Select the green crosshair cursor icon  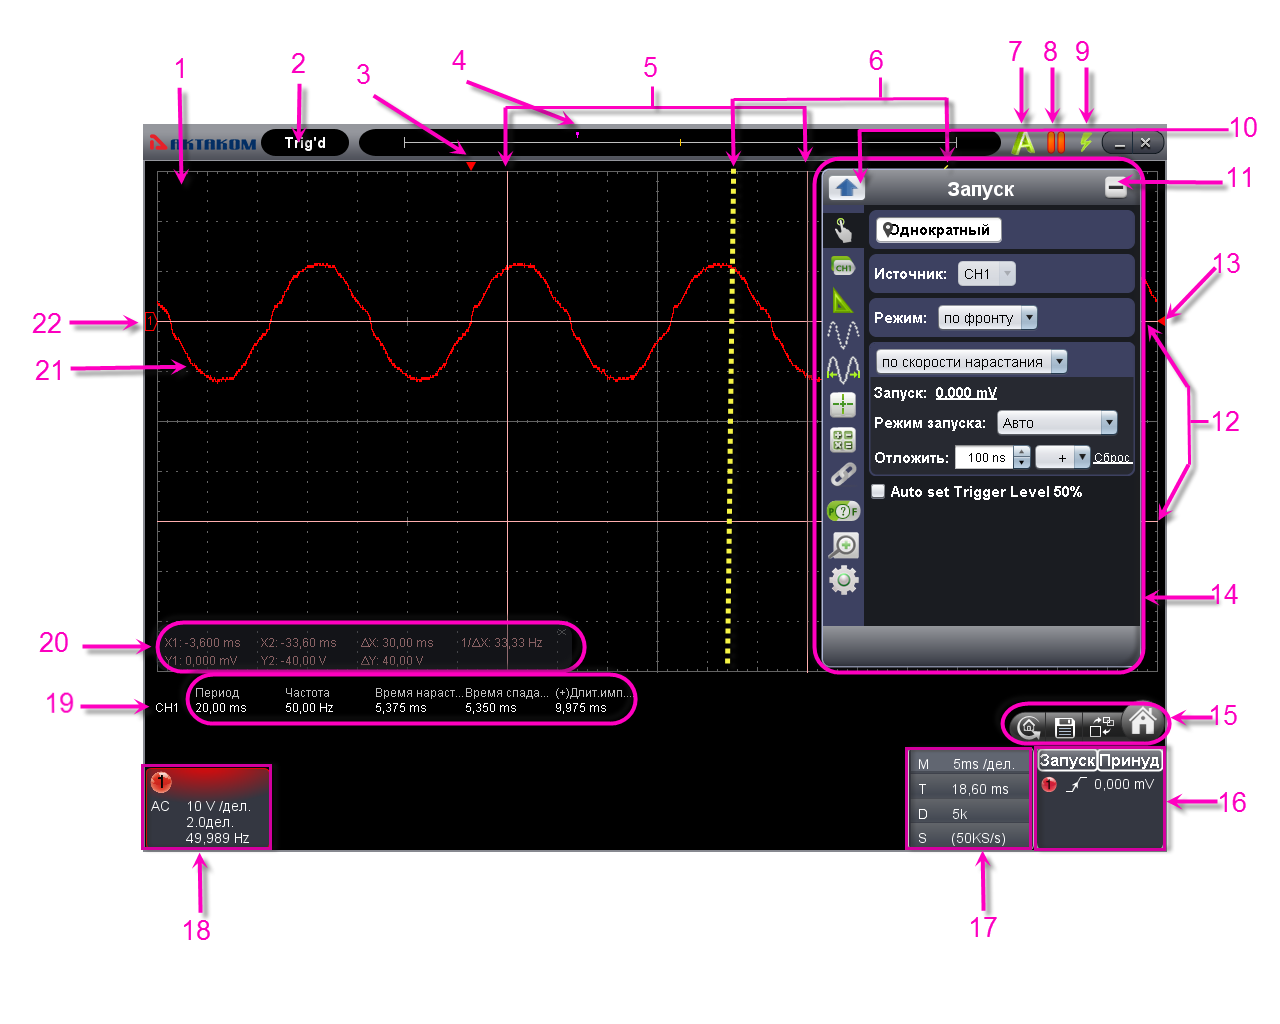coord(843,404)
